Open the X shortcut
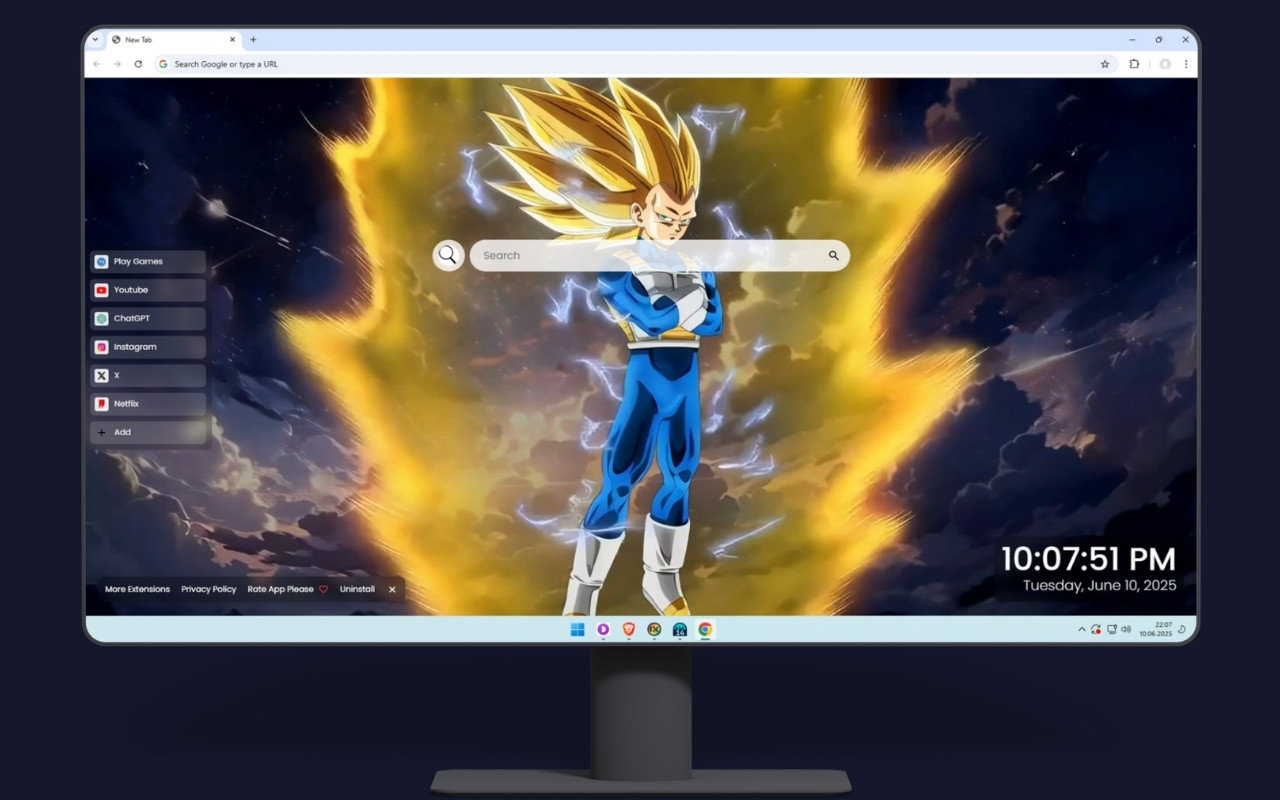The image size is (1280, 800). pyautogui.click(x=148, y=375)
